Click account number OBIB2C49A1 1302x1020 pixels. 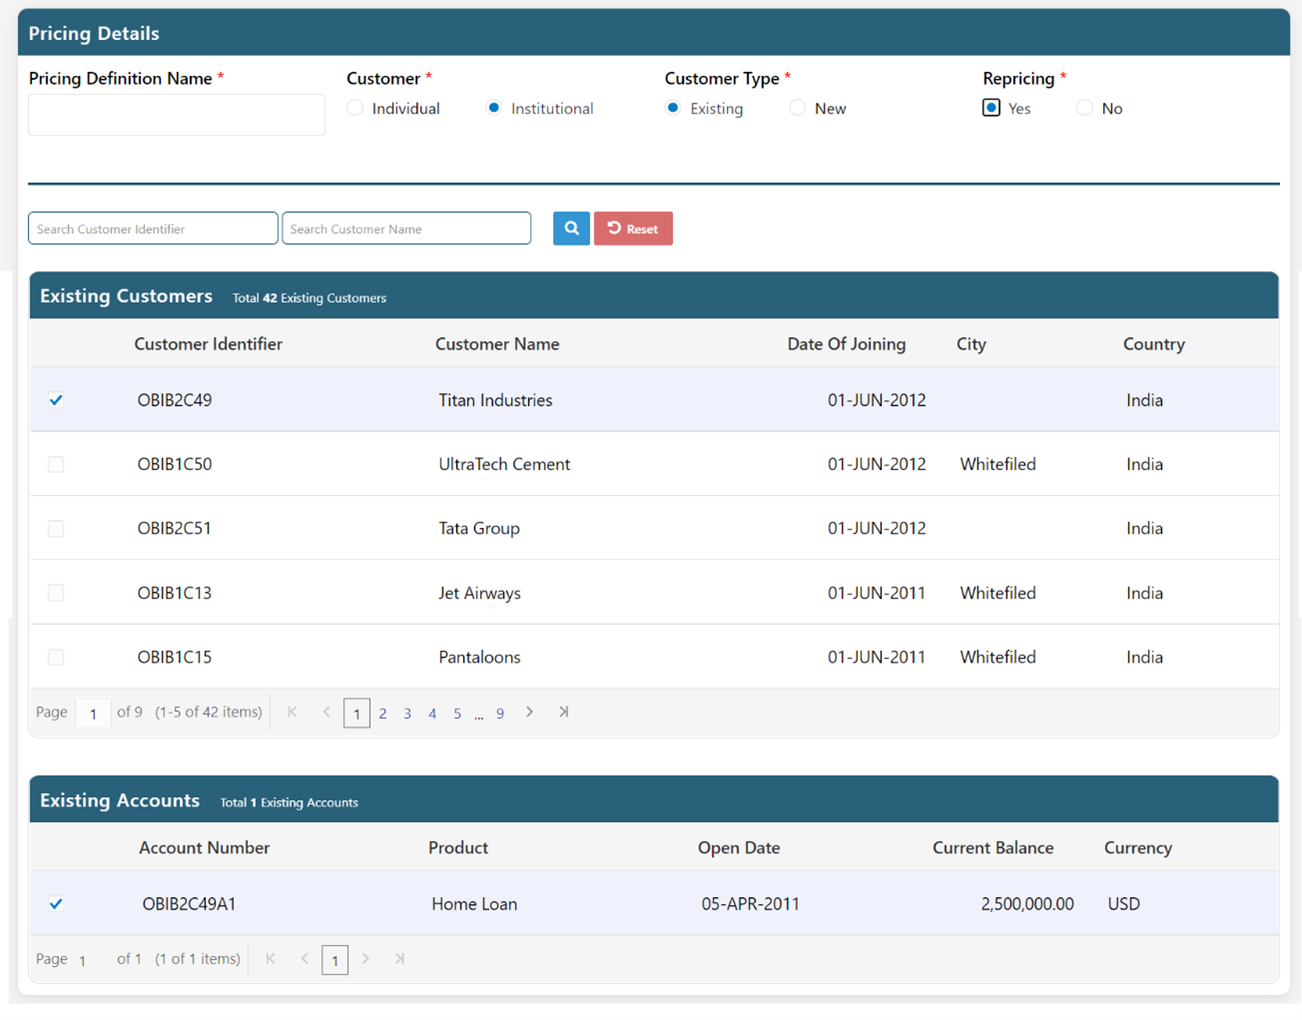189,904
